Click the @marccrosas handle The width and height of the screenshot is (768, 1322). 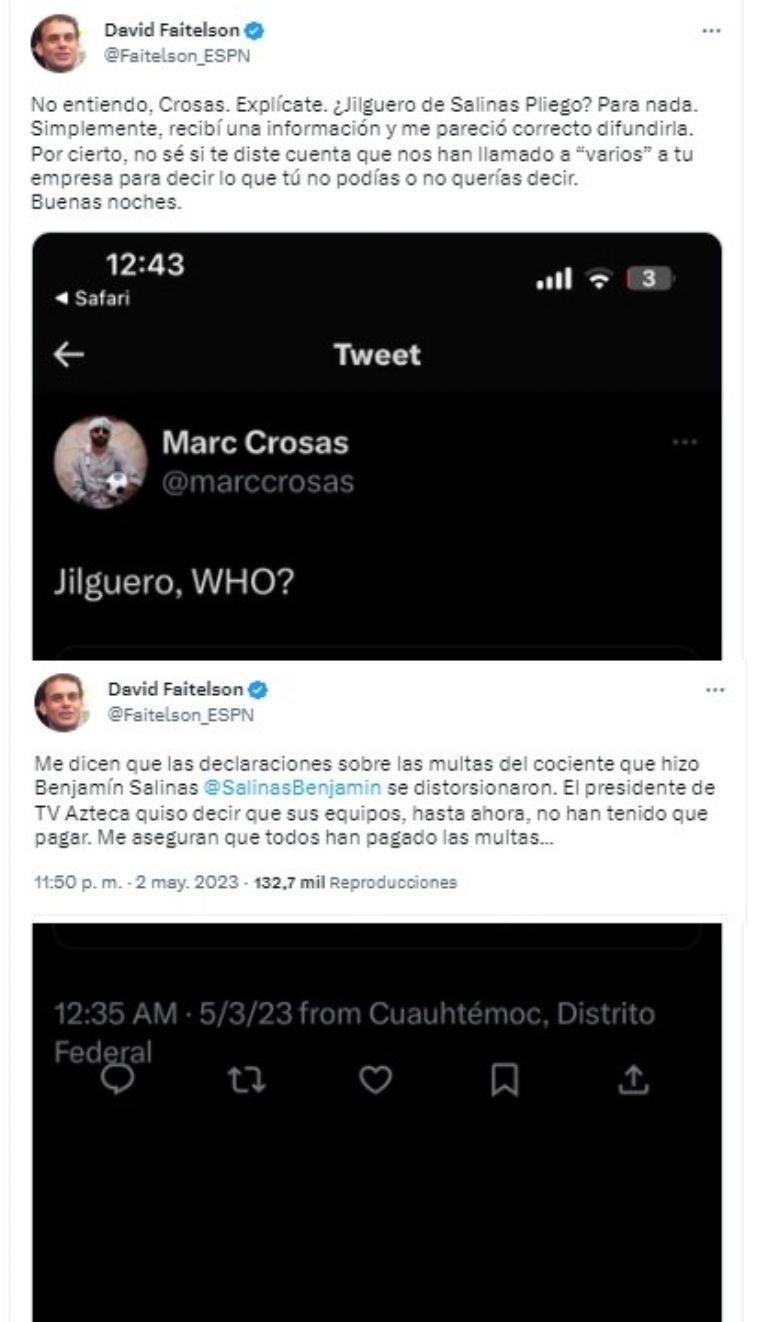(258, 482)
